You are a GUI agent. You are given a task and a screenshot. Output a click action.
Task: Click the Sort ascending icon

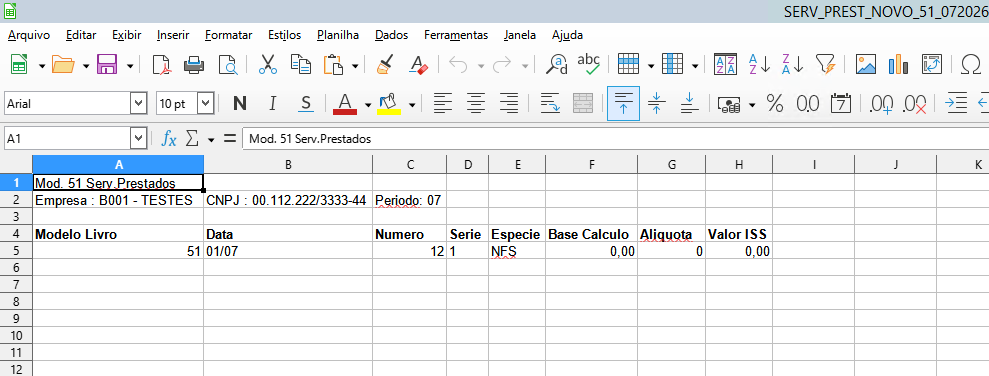(759, 64)
